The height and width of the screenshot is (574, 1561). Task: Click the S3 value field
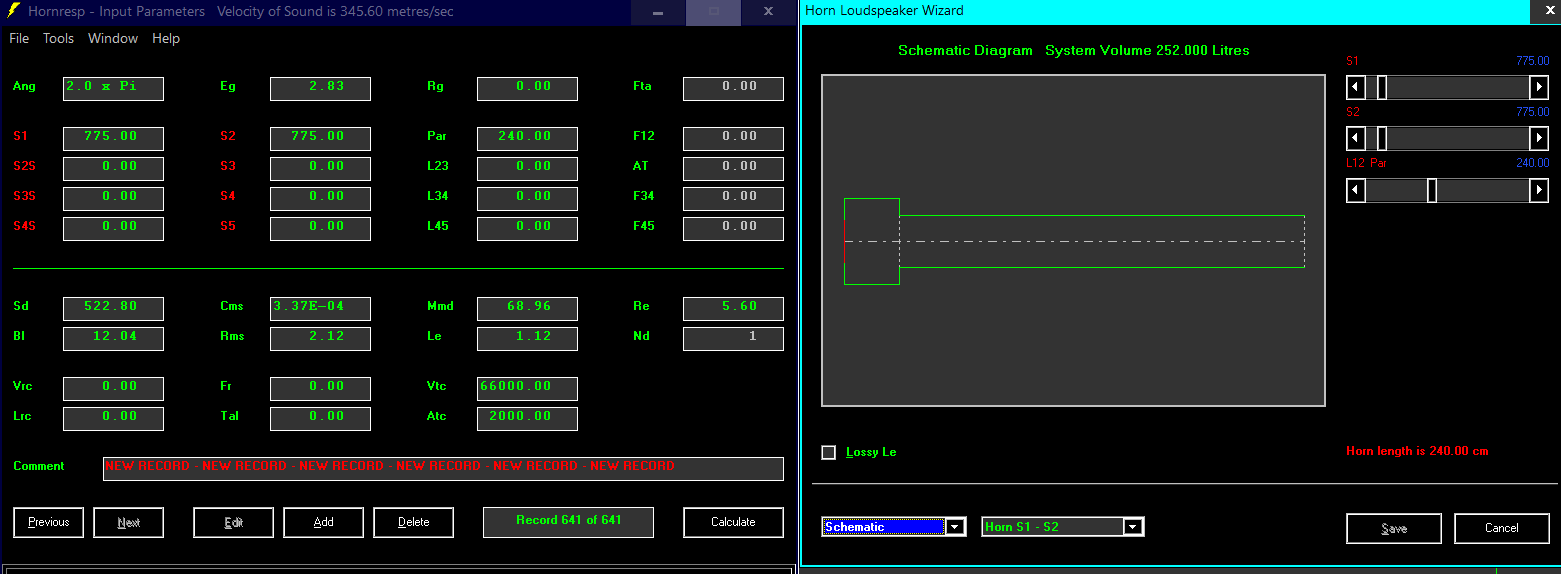pos(320,168)
